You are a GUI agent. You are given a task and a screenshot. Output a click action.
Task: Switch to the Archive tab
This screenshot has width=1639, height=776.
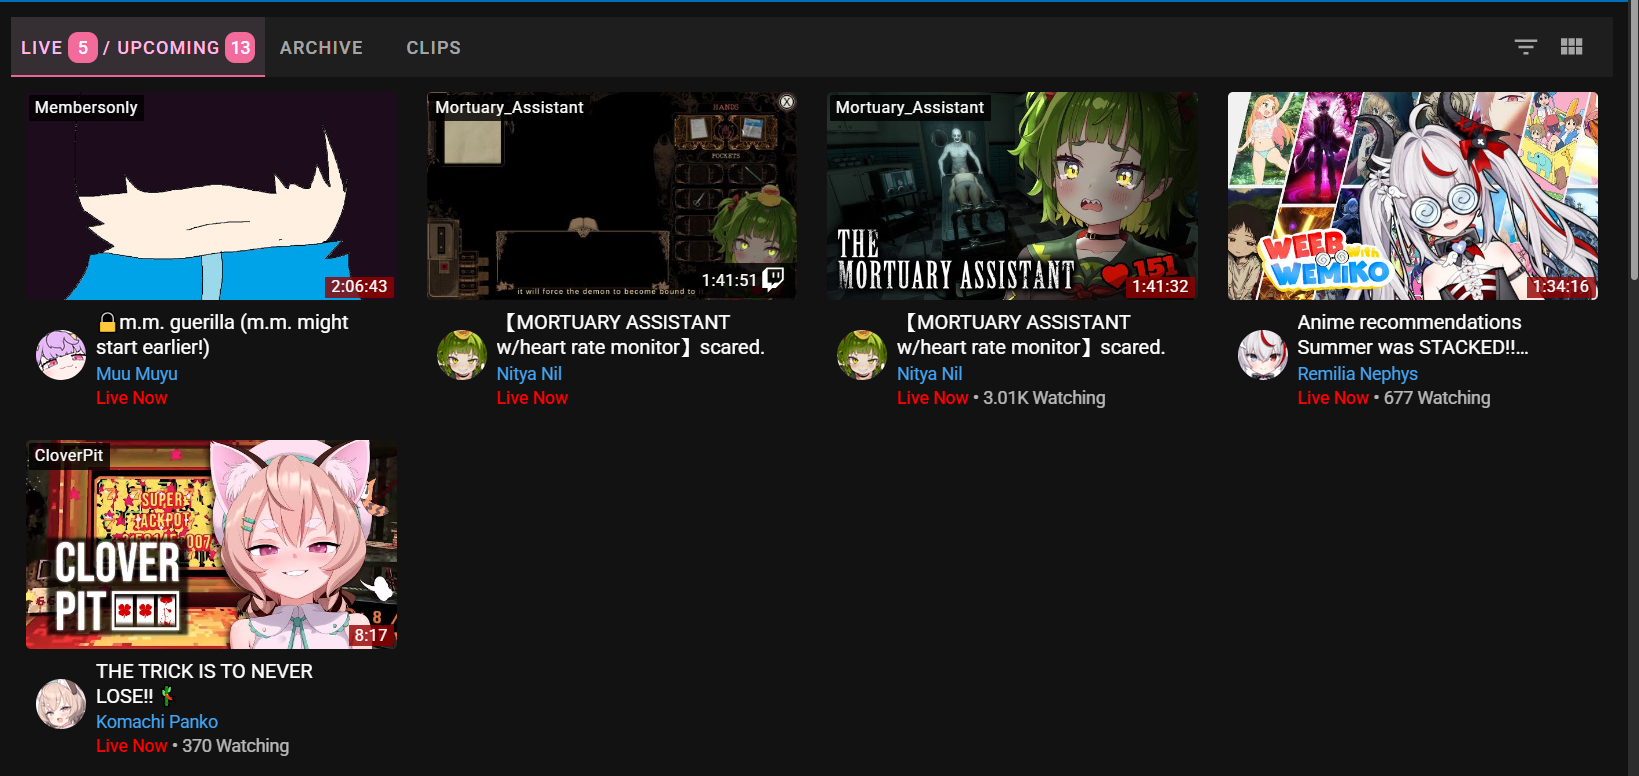[321, 47]
